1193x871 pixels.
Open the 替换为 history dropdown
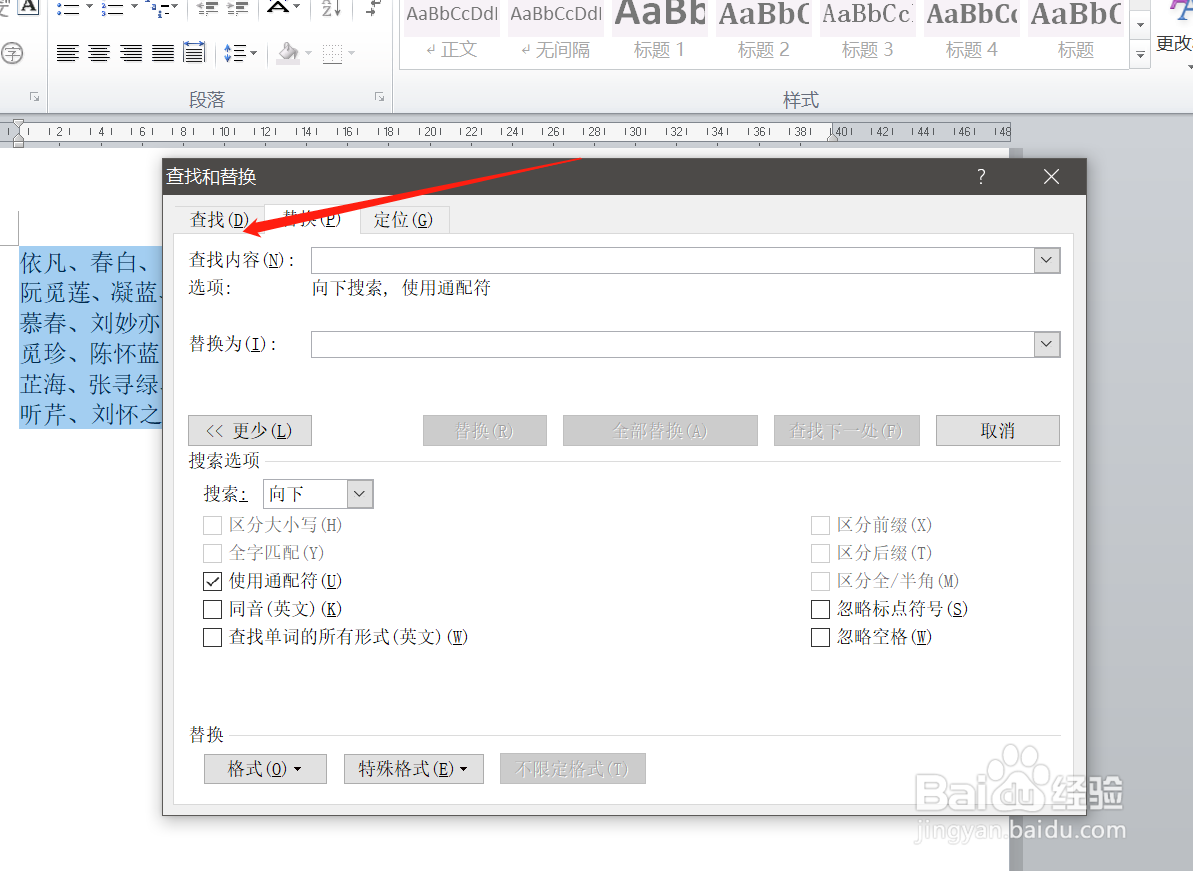(x=1047, y=344)
